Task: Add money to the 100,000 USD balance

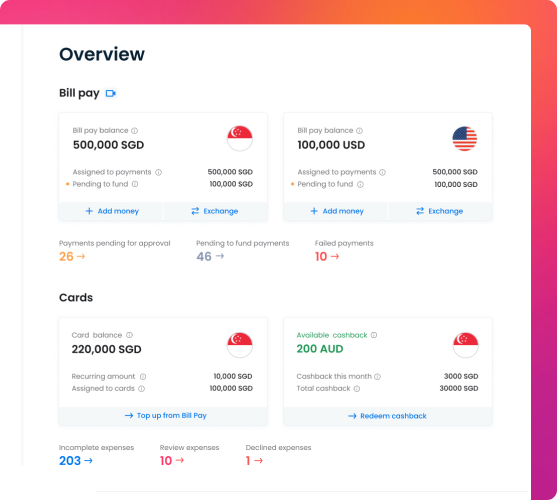Action: [x=336, y=211]
